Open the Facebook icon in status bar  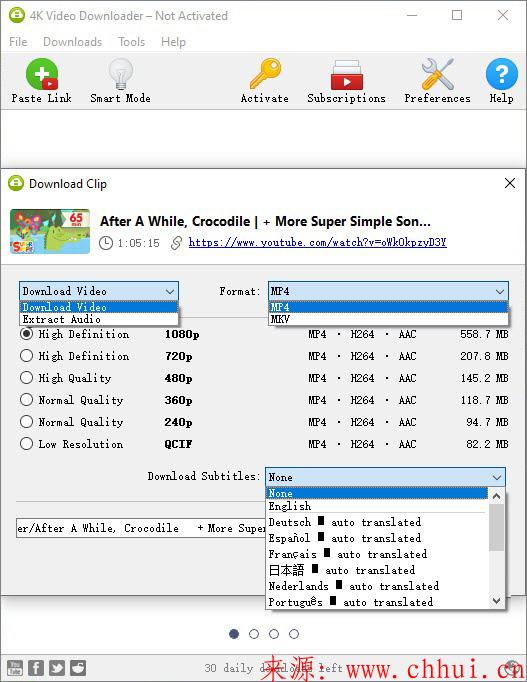pyautogui.click(x=36, y=668)
